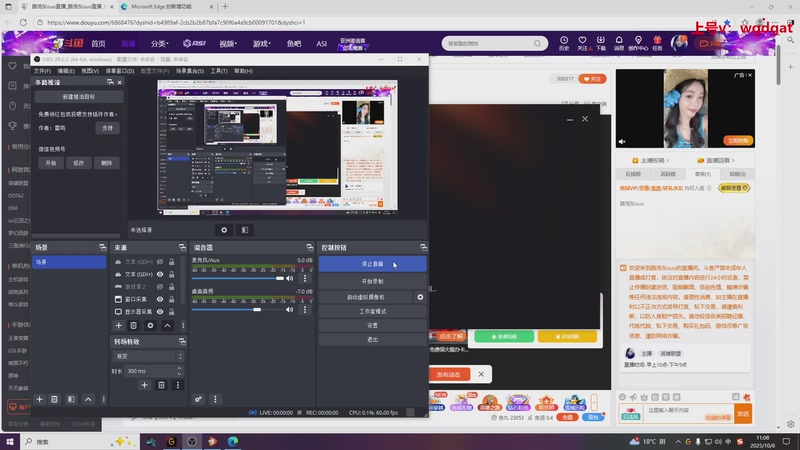Open OBS 停靠窗口(D) menu
The width and height of the screenshot is (800, 450).
pyautogui.click(x=120, y=71)
